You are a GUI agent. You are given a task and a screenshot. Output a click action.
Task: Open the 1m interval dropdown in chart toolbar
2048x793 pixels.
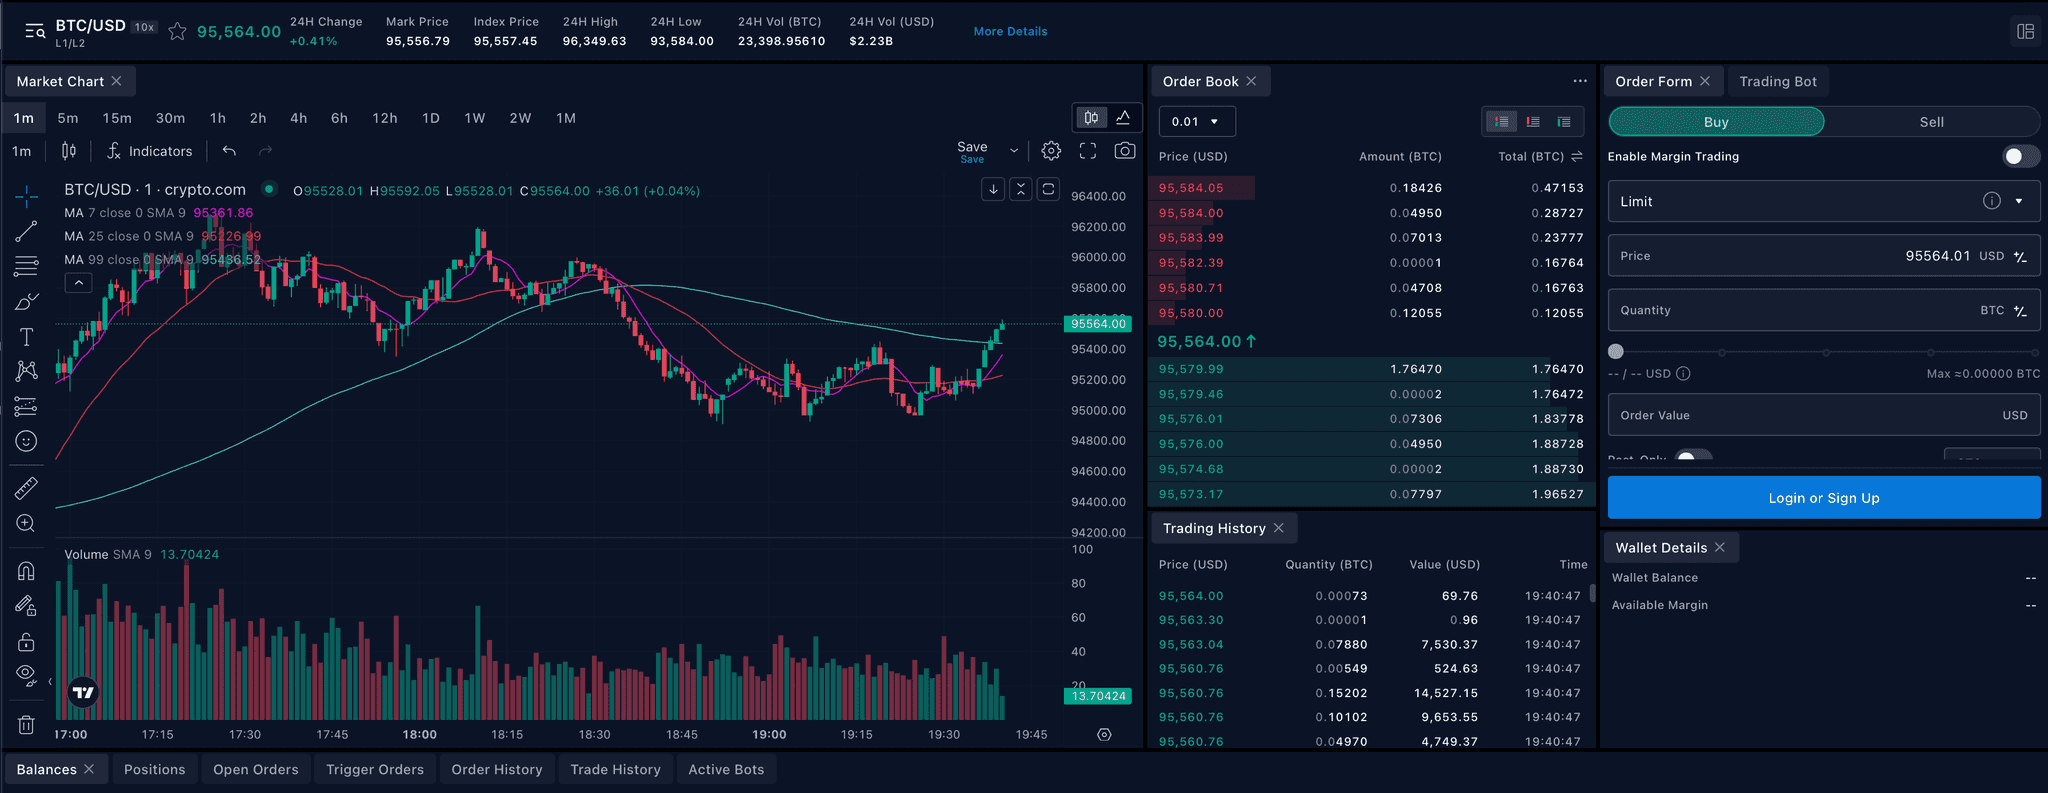(x=22, y=151)
